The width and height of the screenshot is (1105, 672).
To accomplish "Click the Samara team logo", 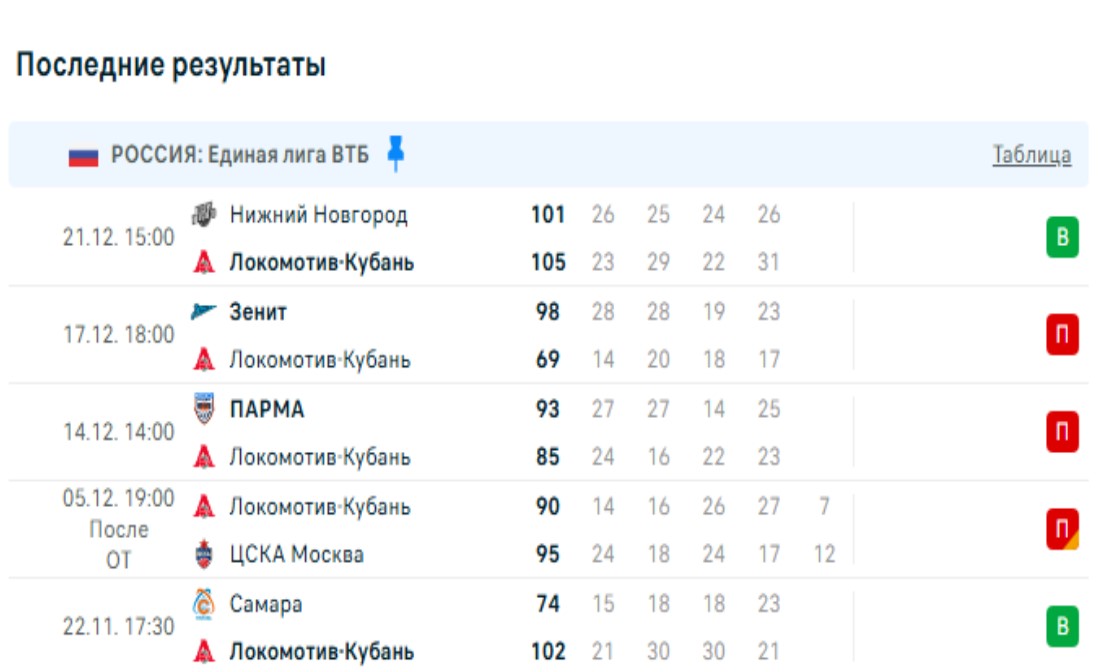I will [204, 604].
